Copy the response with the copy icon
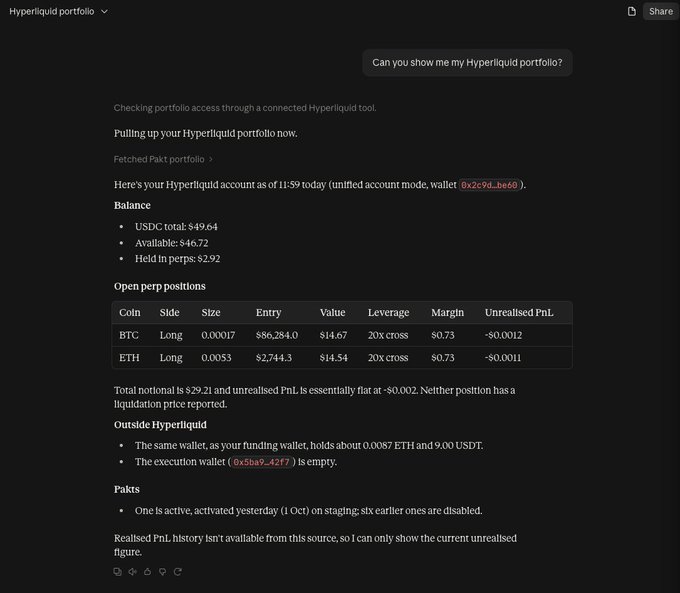This screenshot has width=680, height=593. tap(118, 572)
